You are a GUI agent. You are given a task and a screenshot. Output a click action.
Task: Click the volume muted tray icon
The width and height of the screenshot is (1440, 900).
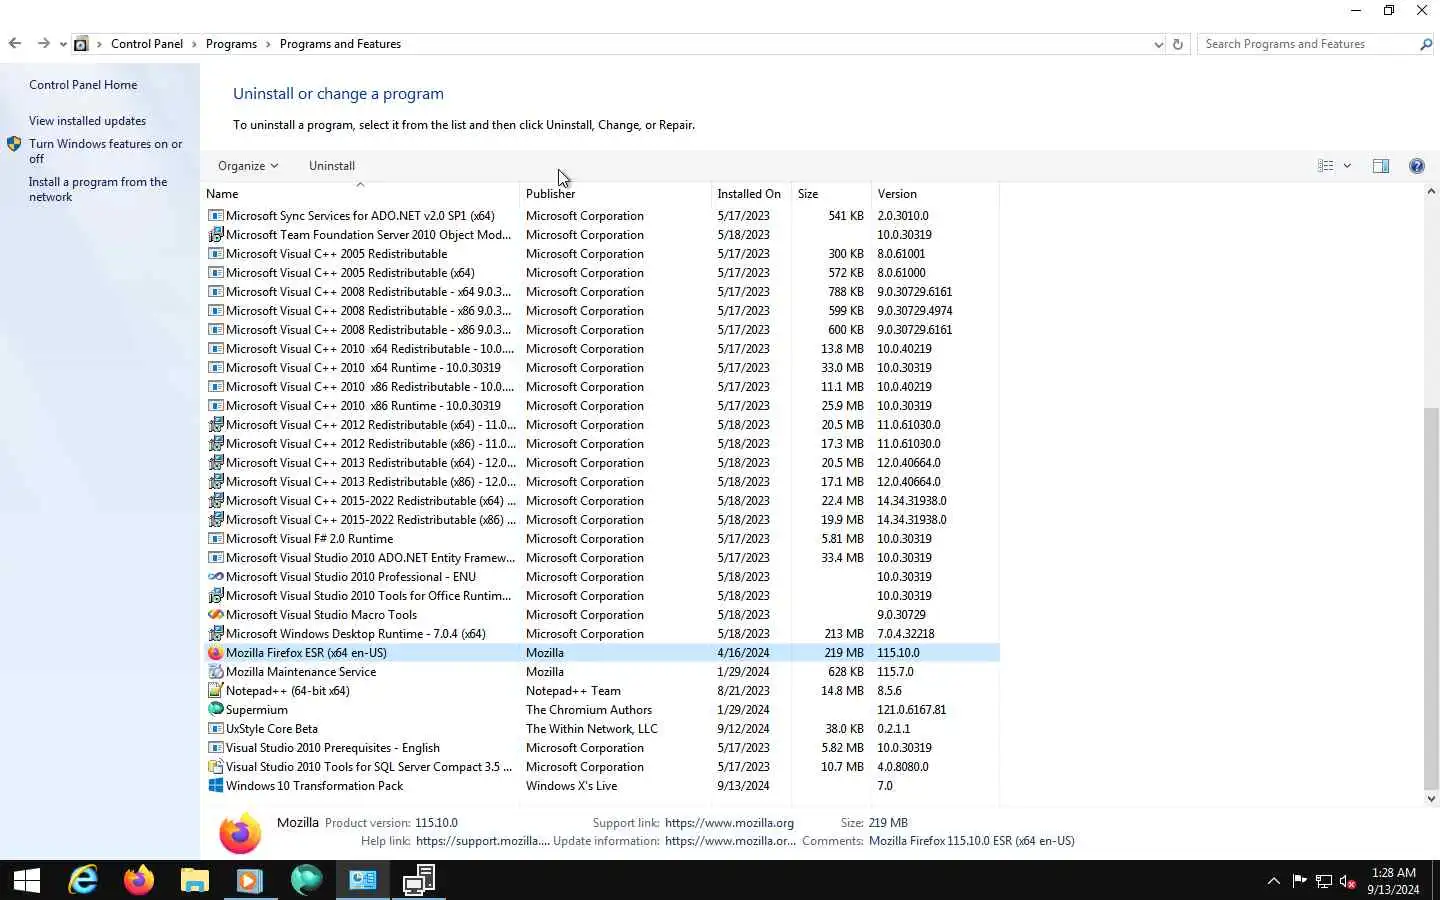pyautogui.click(x=1348, y=881)
